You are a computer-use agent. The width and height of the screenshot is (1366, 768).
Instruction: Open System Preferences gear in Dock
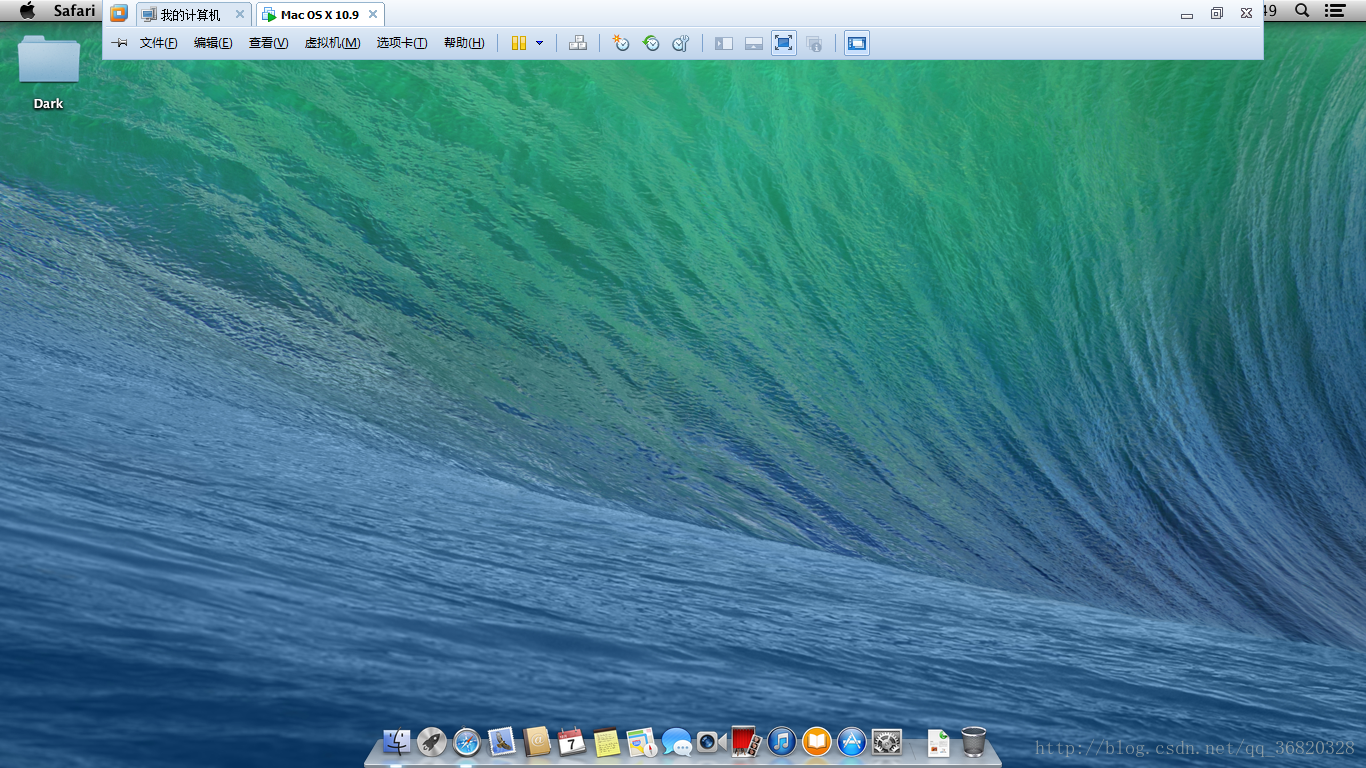[887, 741]
